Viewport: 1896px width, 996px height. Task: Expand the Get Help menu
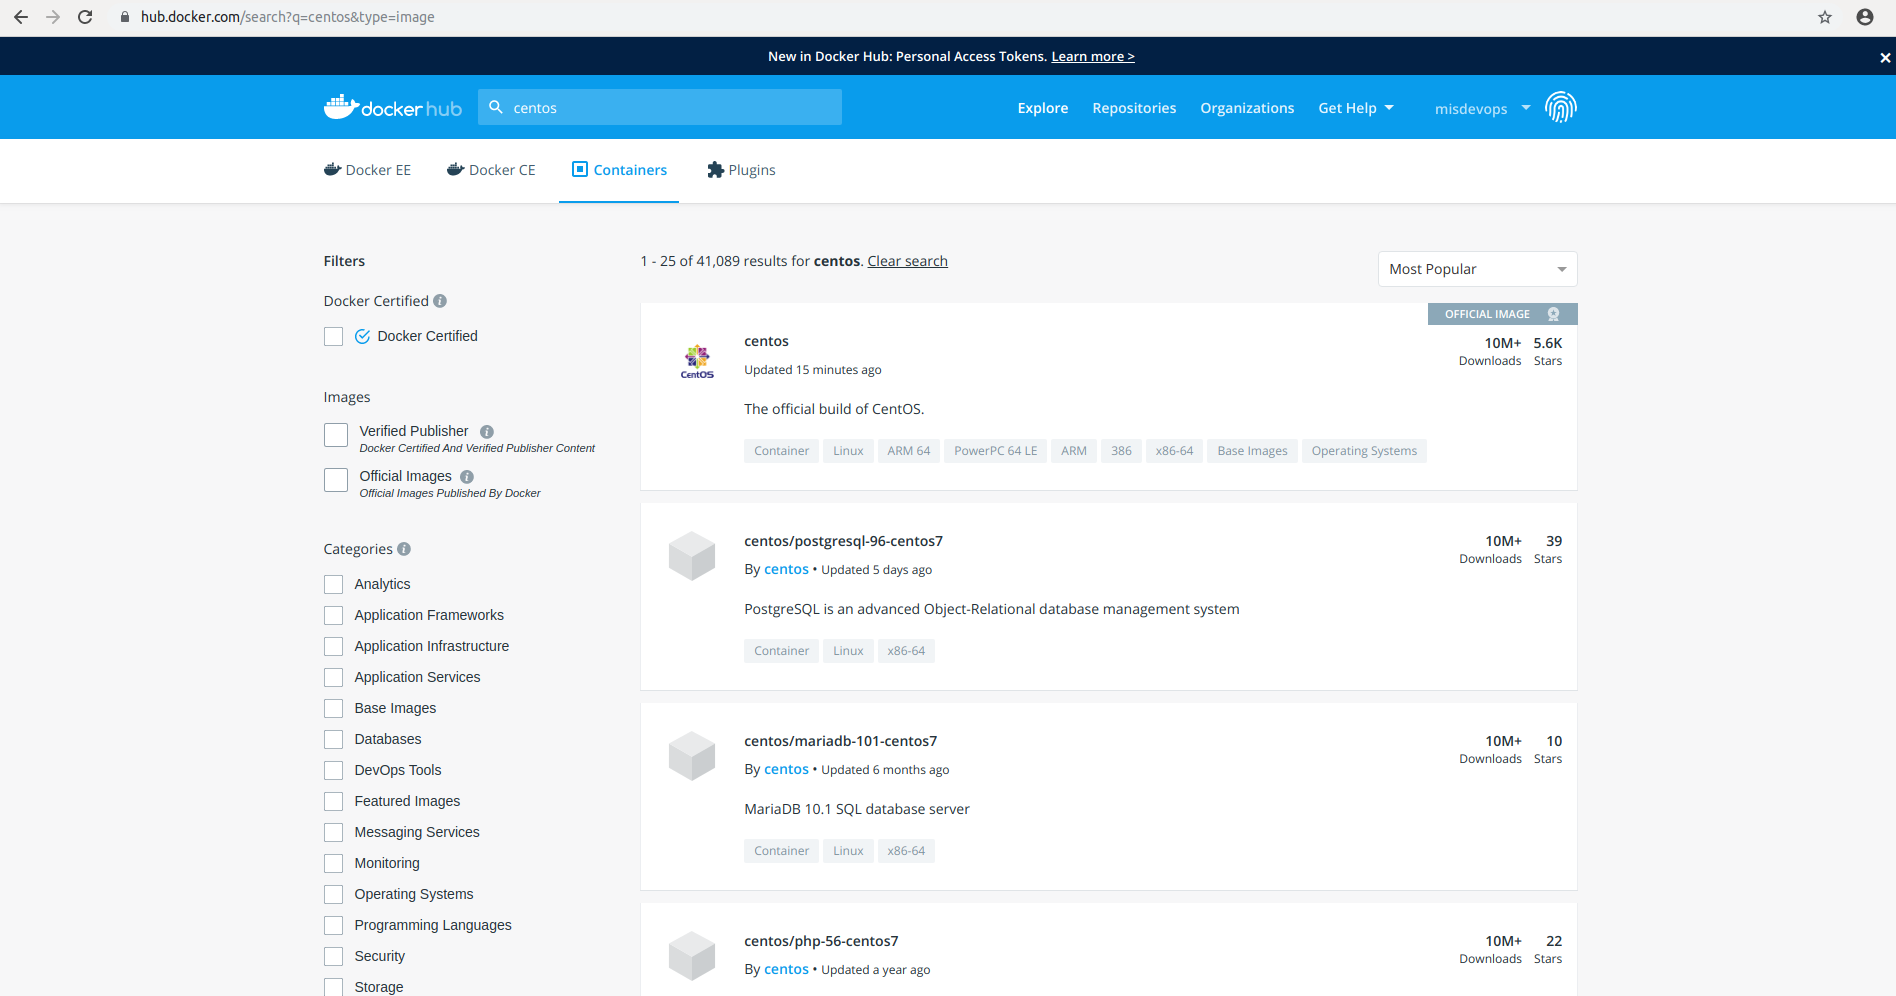pyautogui.click(x=1355, y=108)
